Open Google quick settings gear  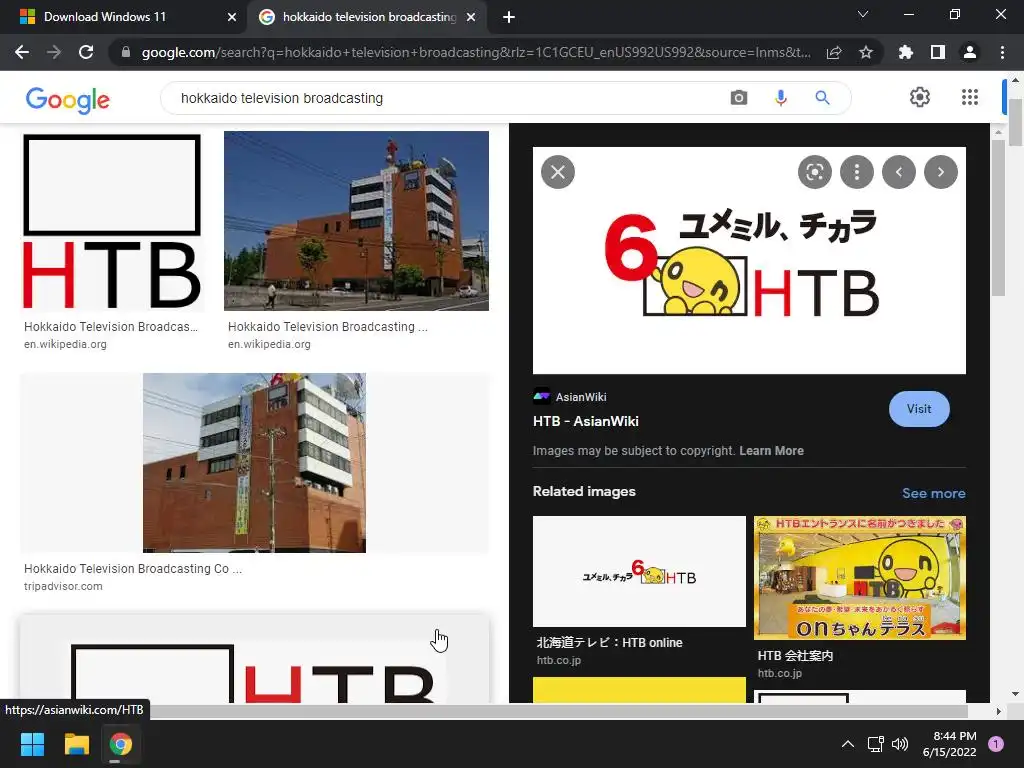920,97
